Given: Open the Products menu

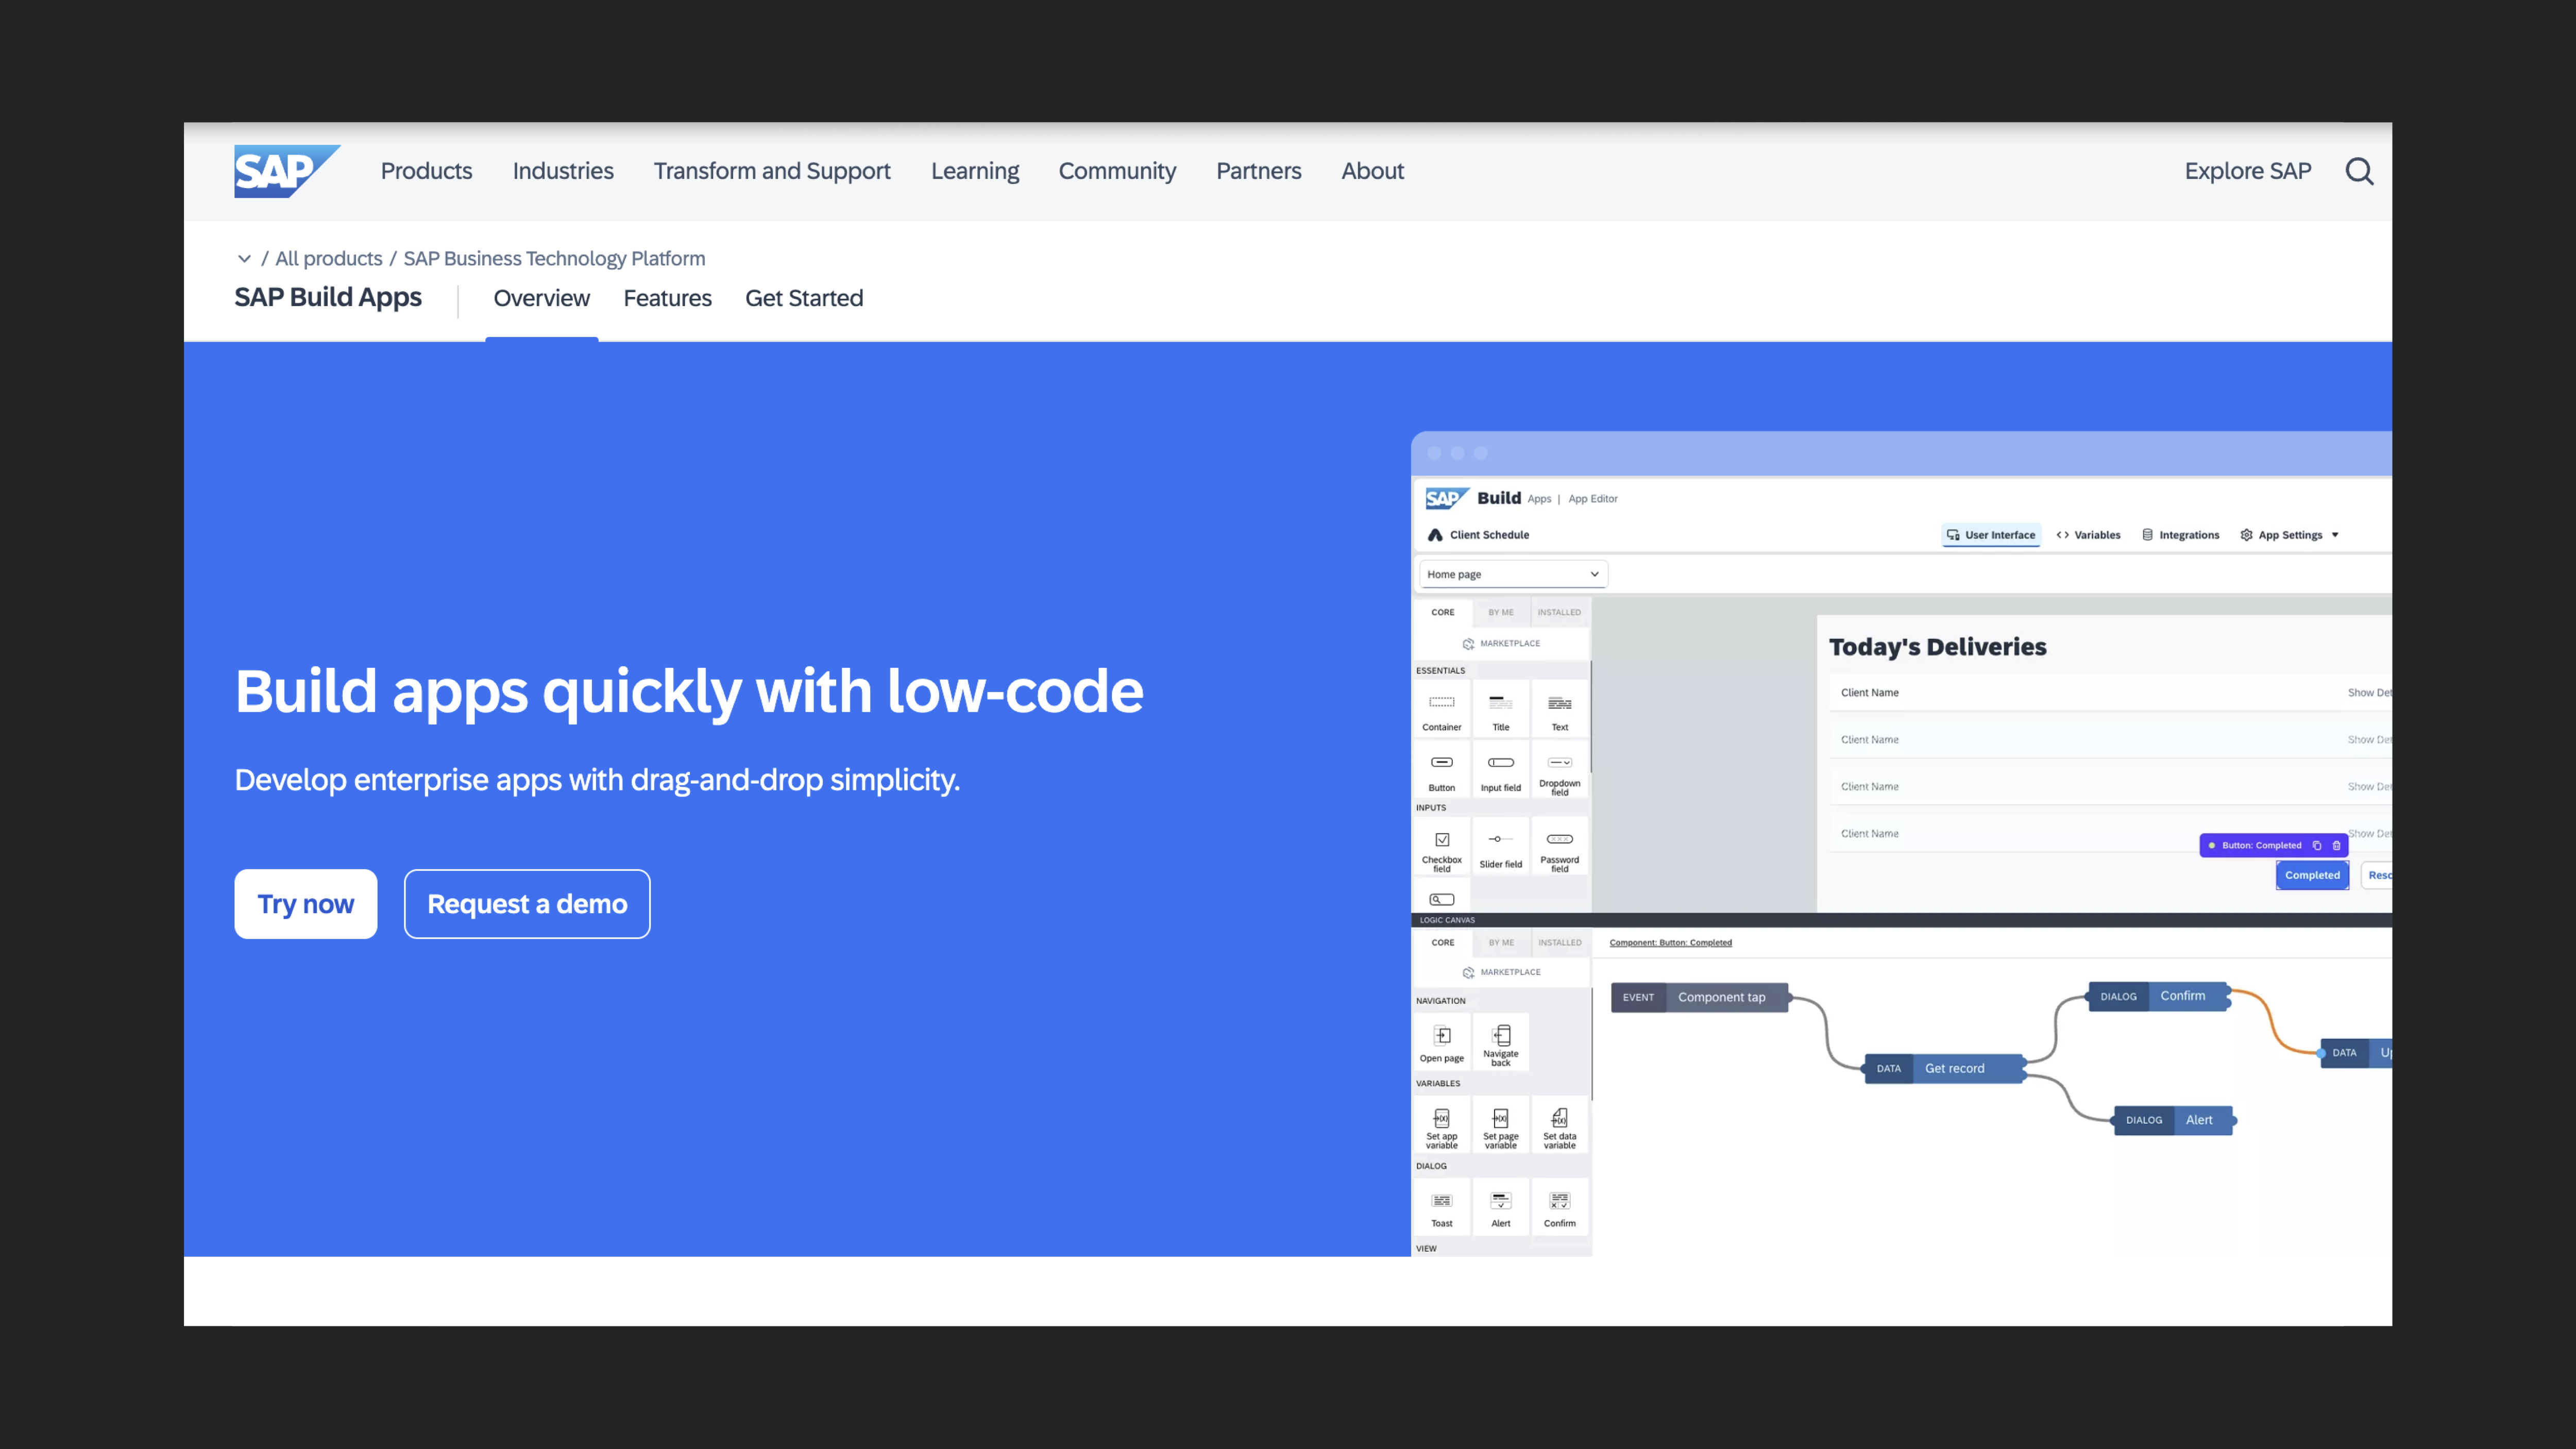Looking at the screenshot, I should pos(426,171).
